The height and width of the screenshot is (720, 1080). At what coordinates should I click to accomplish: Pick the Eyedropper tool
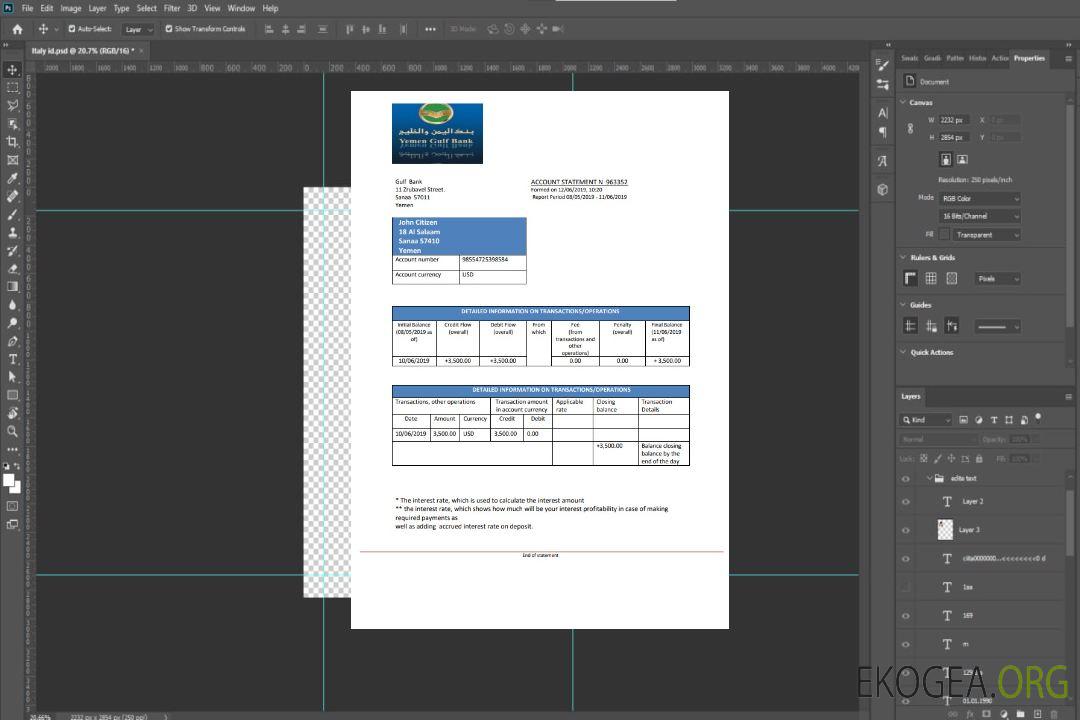click(12, 178)
